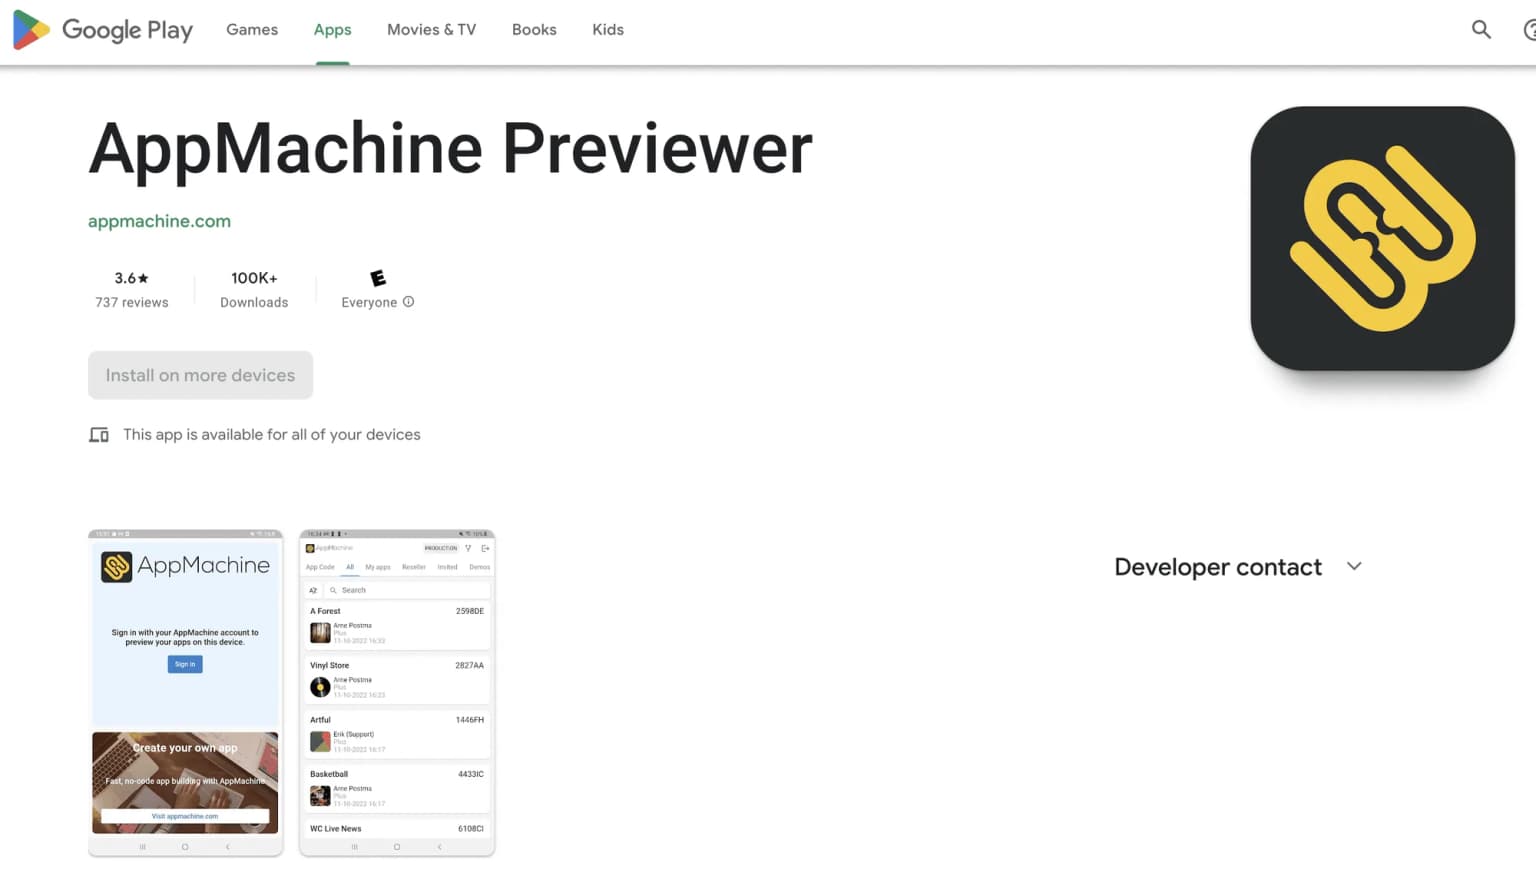Click the devices availability icon
The image size is (1536, 876).
coord(98,434)
